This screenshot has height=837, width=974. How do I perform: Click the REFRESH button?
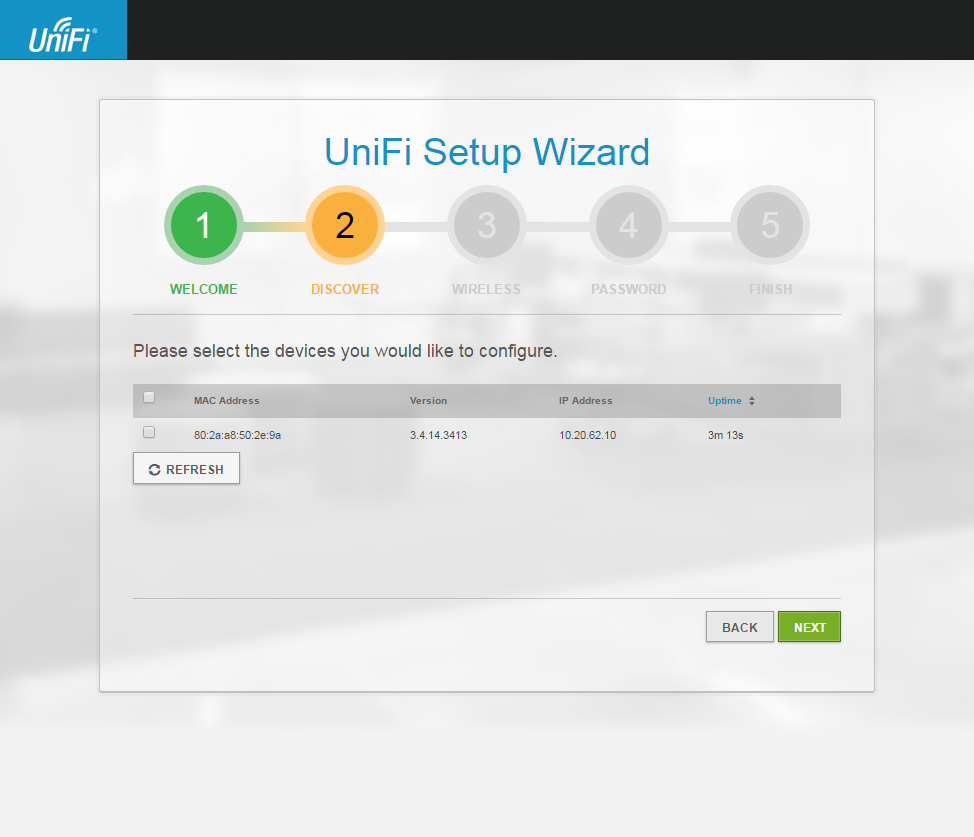186,469
